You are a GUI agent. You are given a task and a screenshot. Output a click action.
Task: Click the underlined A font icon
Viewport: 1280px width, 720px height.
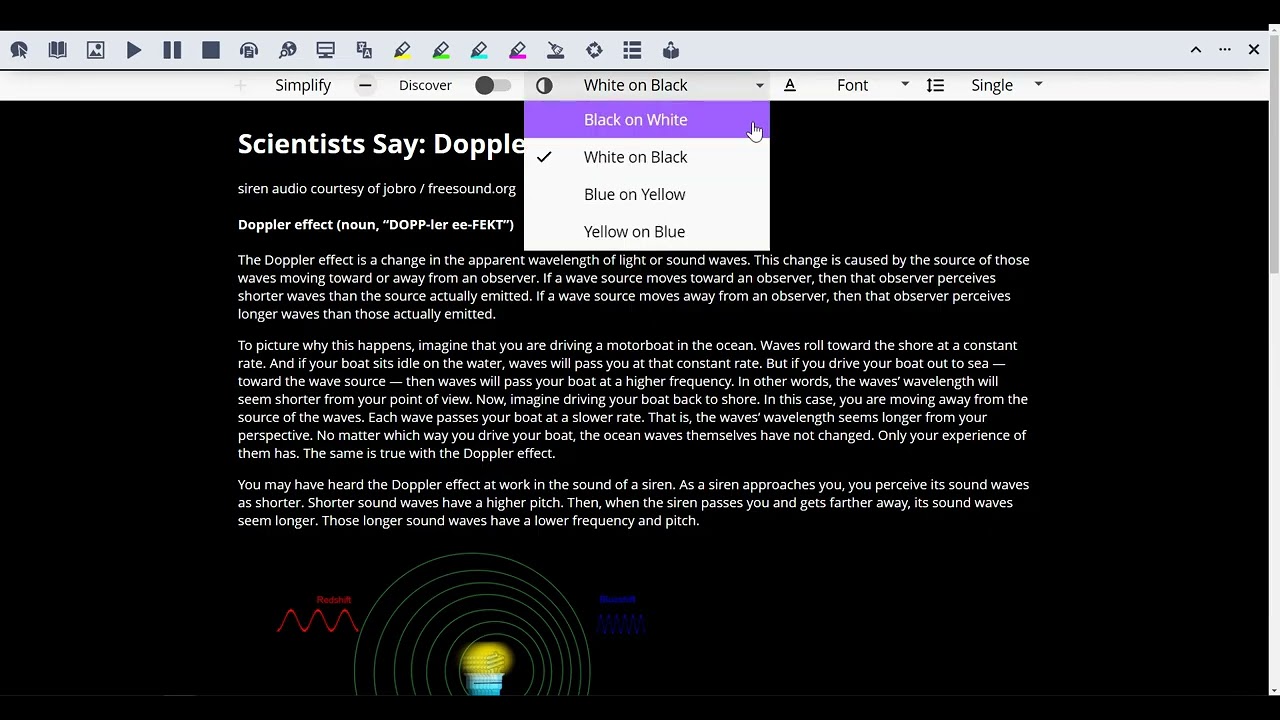point(790,85)
